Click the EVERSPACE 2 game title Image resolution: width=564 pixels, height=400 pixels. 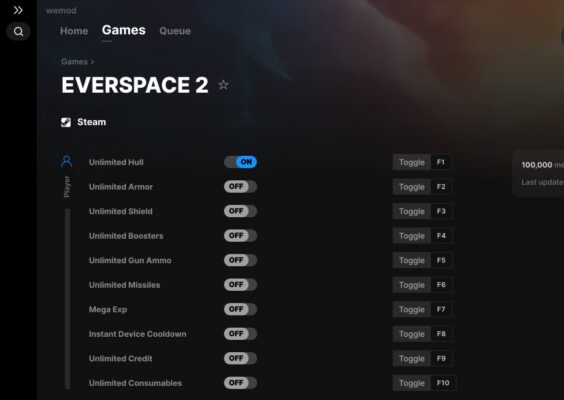(135, 85)
